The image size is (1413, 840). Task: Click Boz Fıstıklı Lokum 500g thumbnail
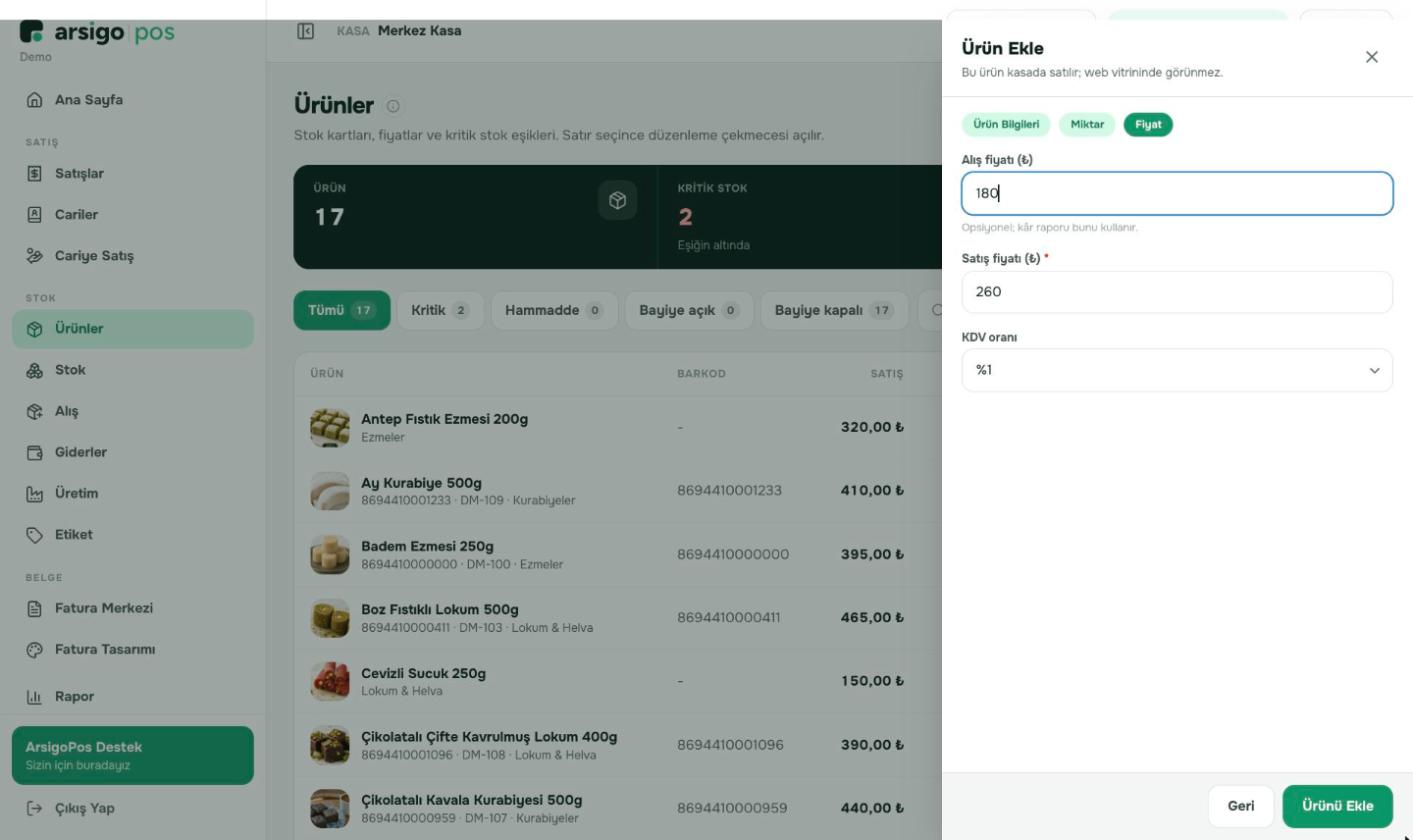click(x=330, y=618)
